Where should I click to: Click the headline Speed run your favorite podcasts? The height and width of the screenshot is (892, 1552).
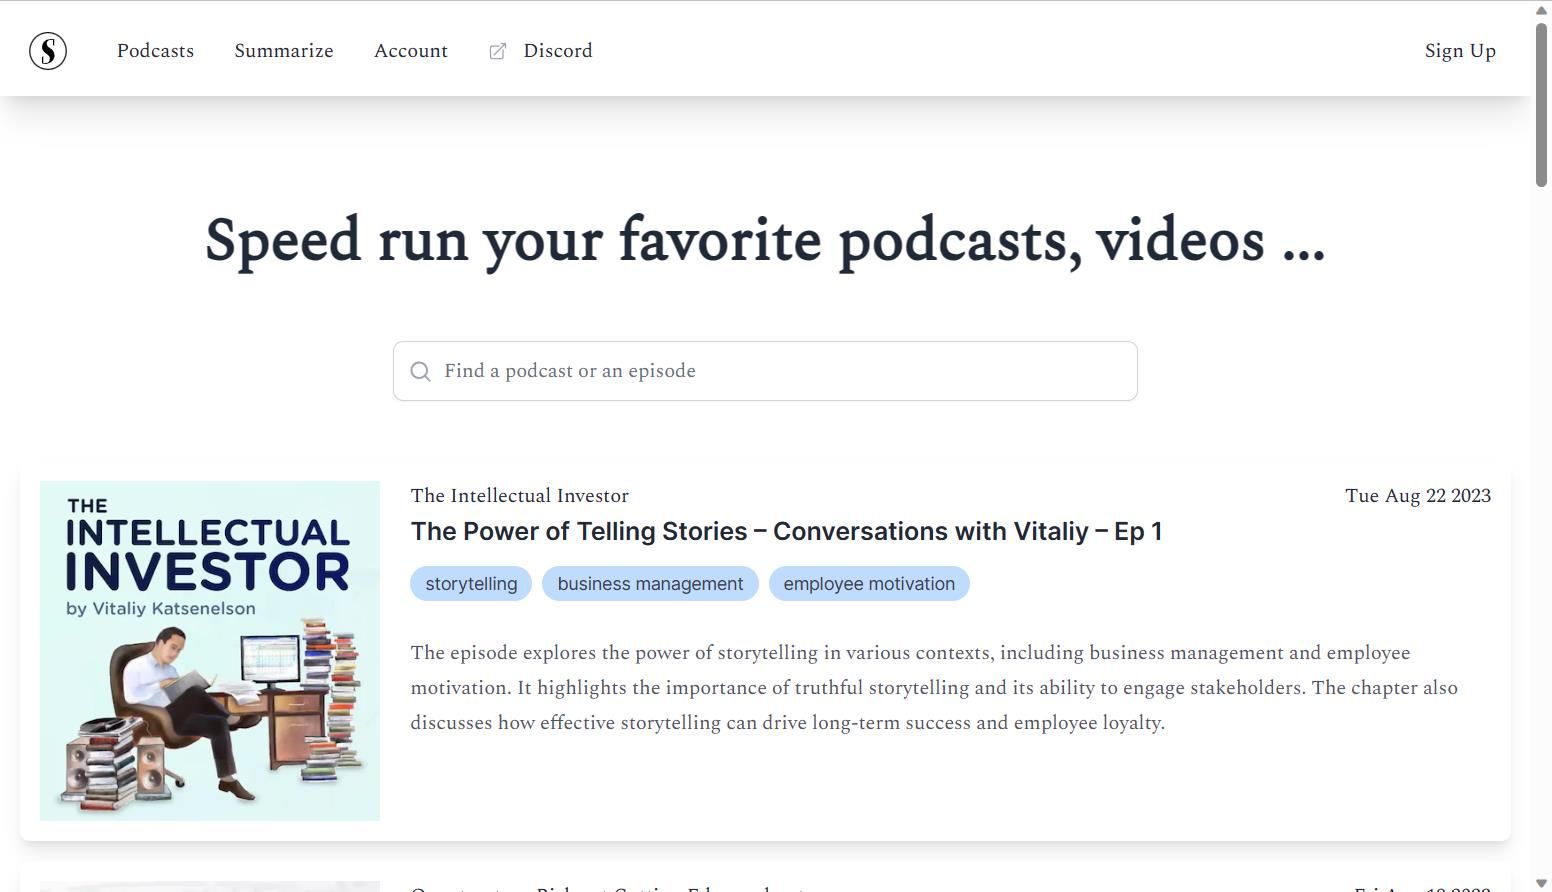[x=765, y=240]
